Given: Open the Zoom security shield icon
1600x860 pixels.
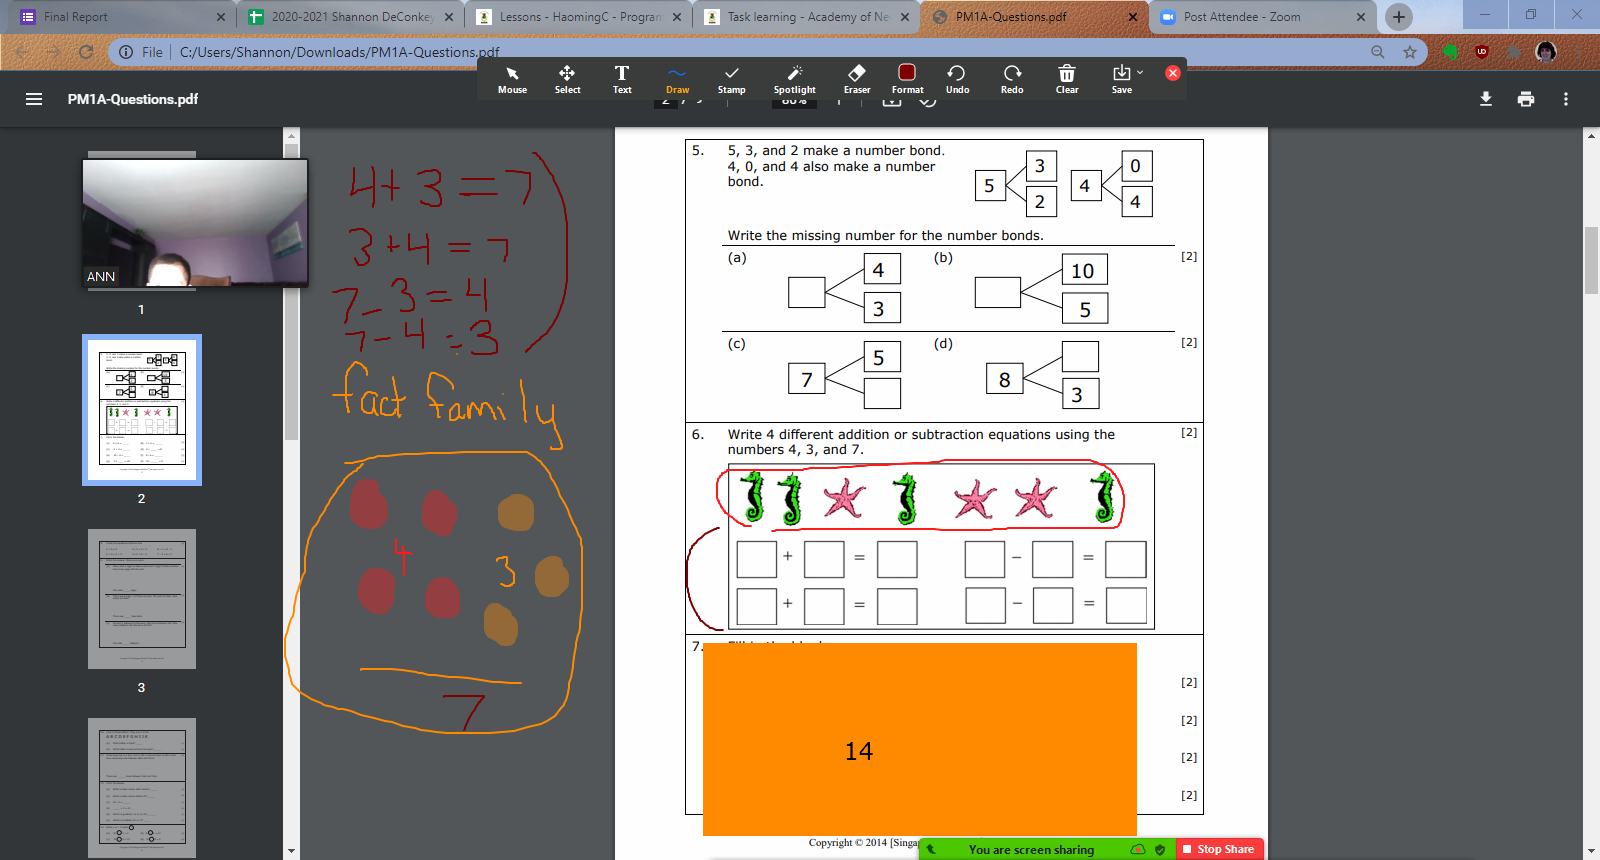Looking at the screenshot, I should coord(1160,850).
